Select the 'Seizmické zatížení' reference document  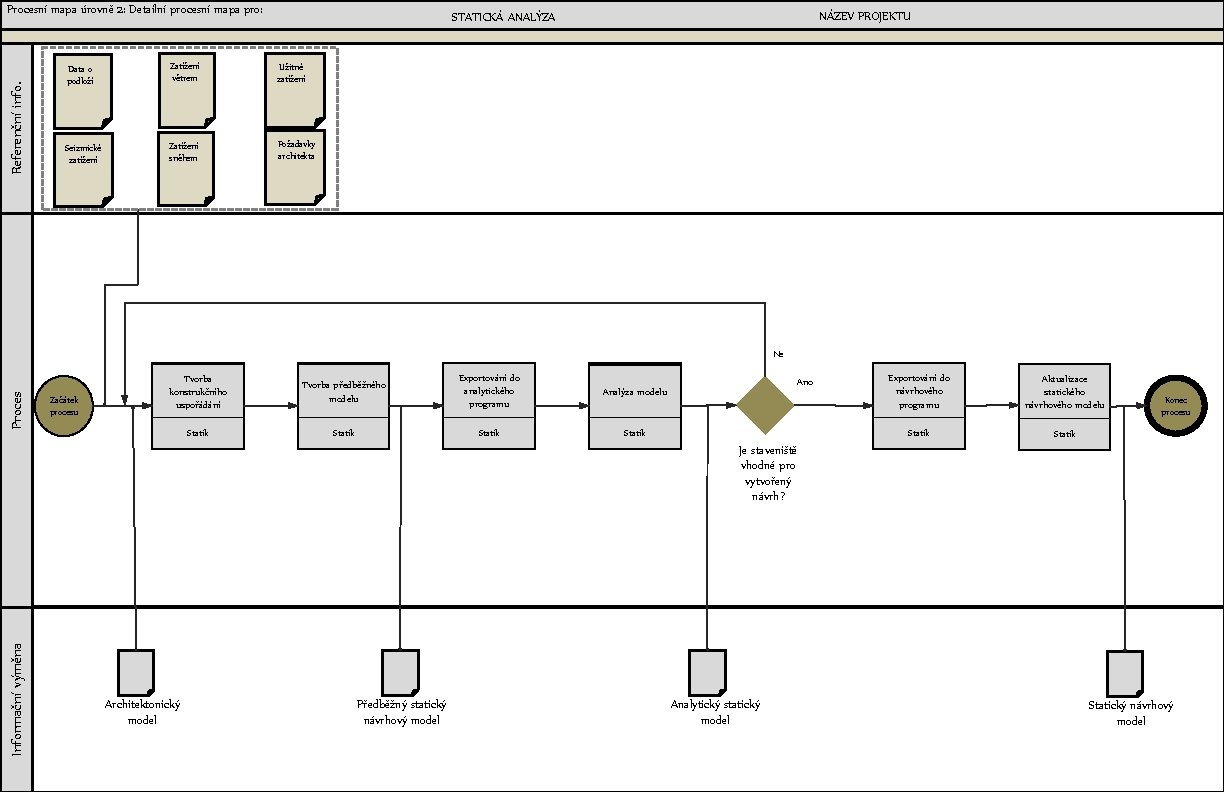click(x=83, y=169)
